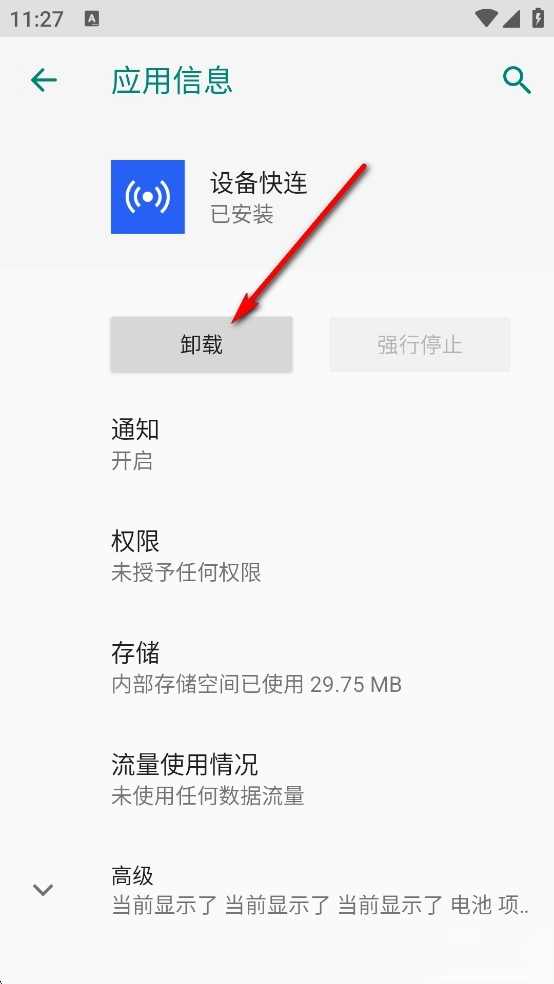Tap the Wi-Fi status icon
This screenshot has height=984, width=554.
tap(486, 18)
